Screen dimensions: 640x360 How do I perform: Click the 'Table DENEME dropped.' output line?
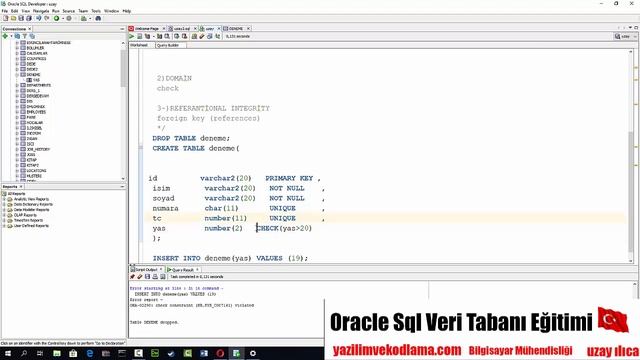click(154, 322)
